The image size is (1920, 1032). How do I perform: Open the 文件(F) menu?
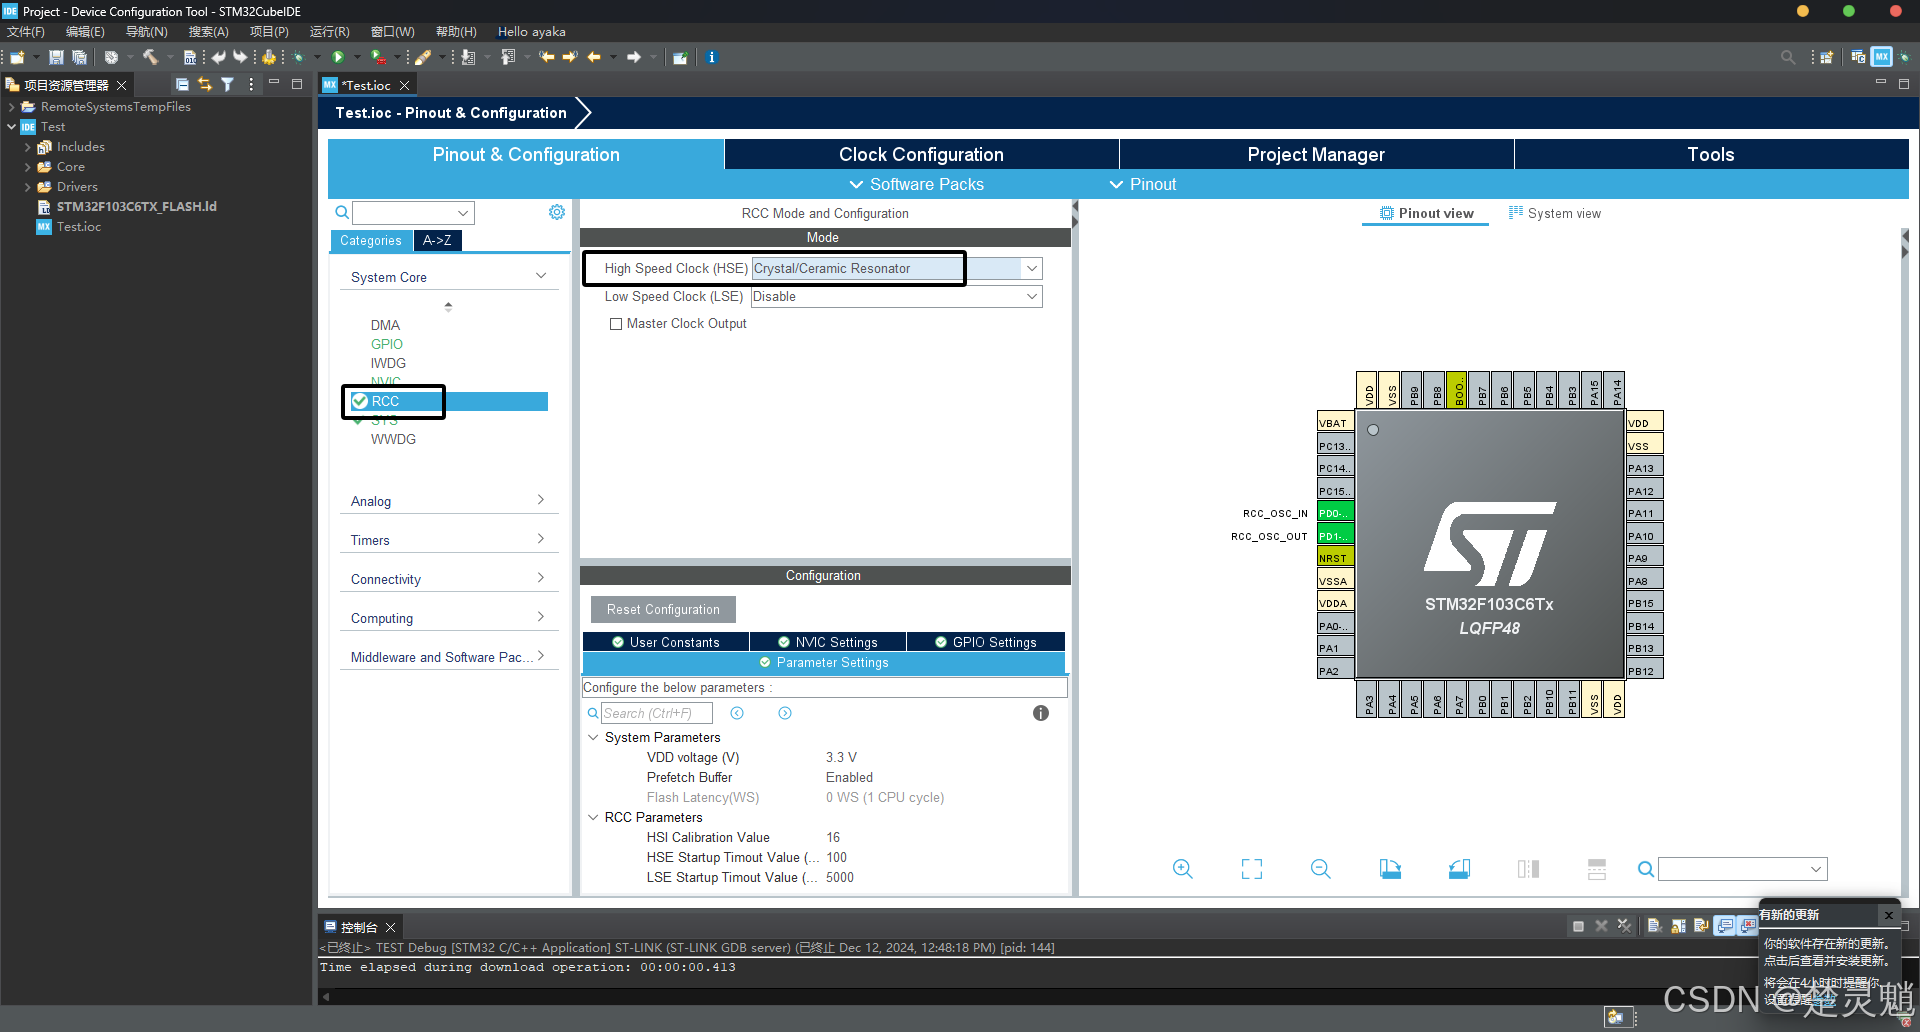click(25, 32)
